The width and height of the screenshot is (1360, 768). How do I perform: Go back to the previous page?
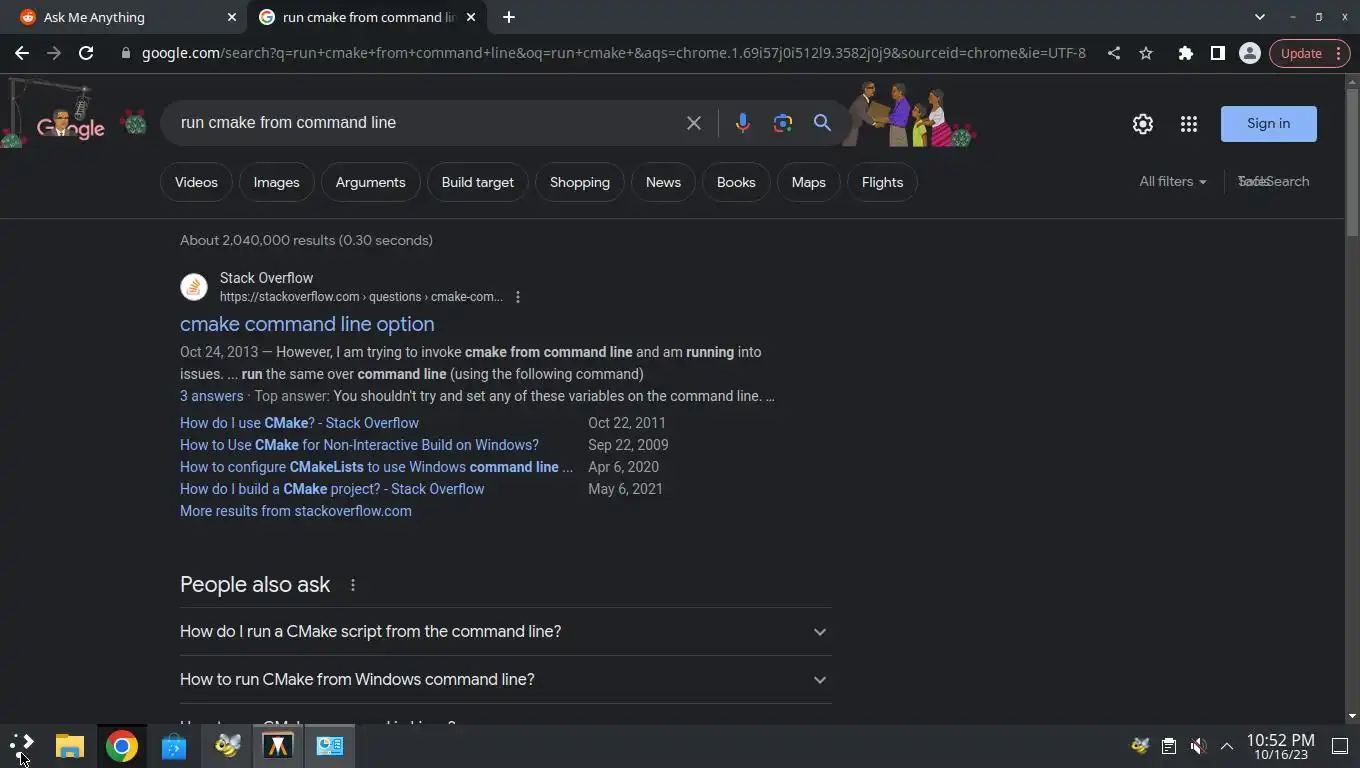pyautogui.click(x=22, y=53)
